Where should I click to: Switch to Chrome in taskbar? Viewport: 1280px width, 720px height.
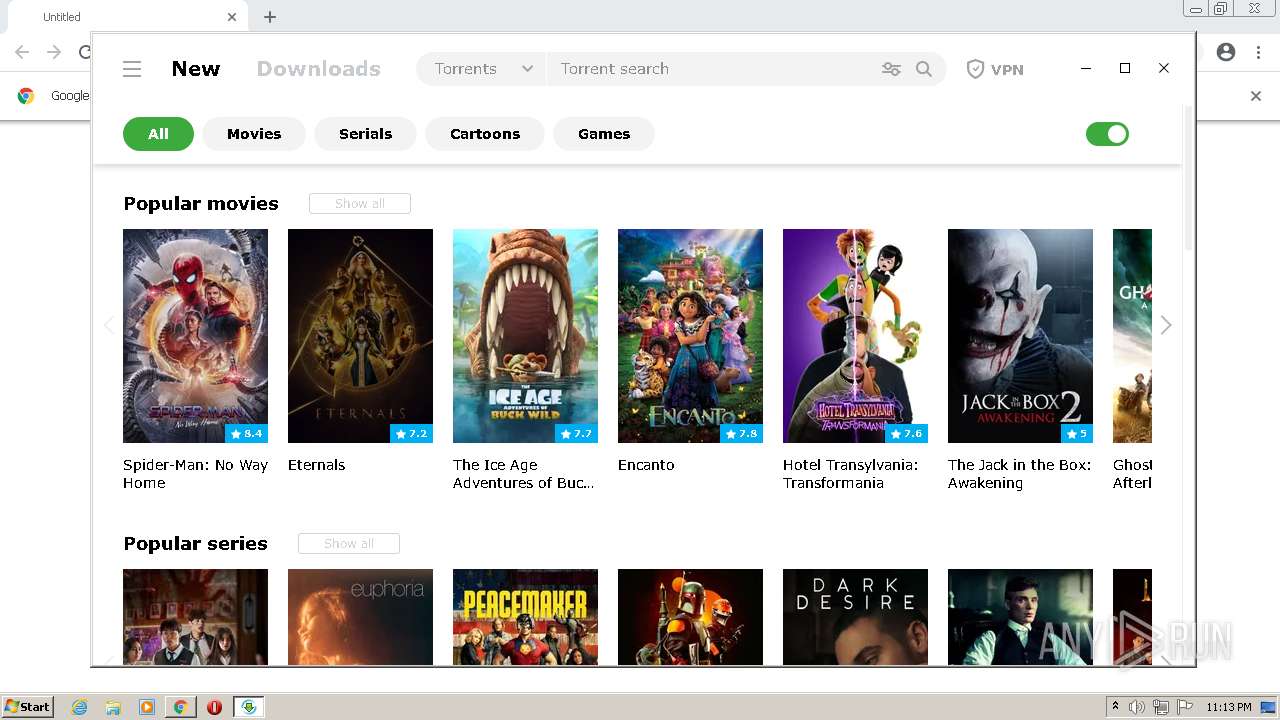coord(180,707)
